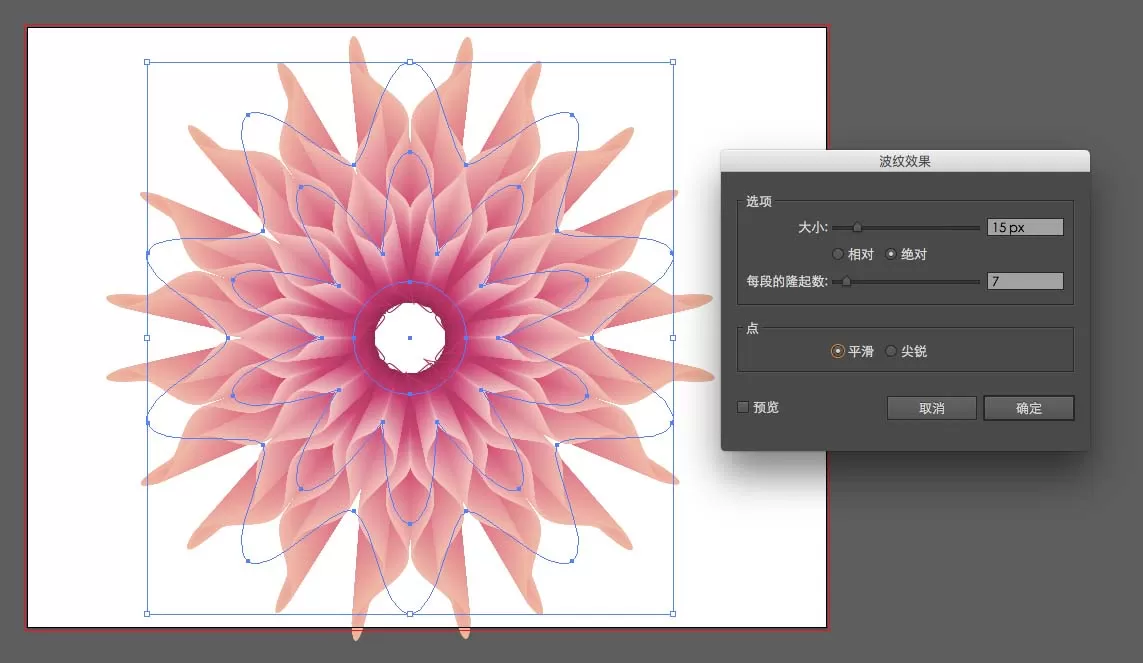The width and height of the screenshot is (1143, 663).
Task: Click the 大小 slider handle
Action: tap(857, 228)
